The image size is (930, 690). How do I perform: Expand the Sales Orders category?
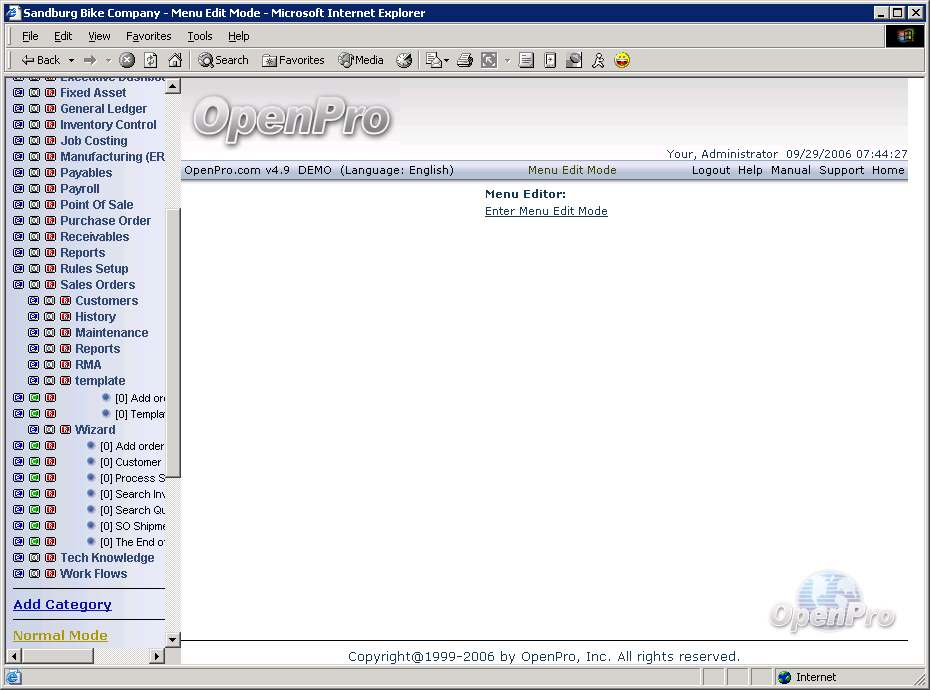pyautogui.click(x=97, y=285)
